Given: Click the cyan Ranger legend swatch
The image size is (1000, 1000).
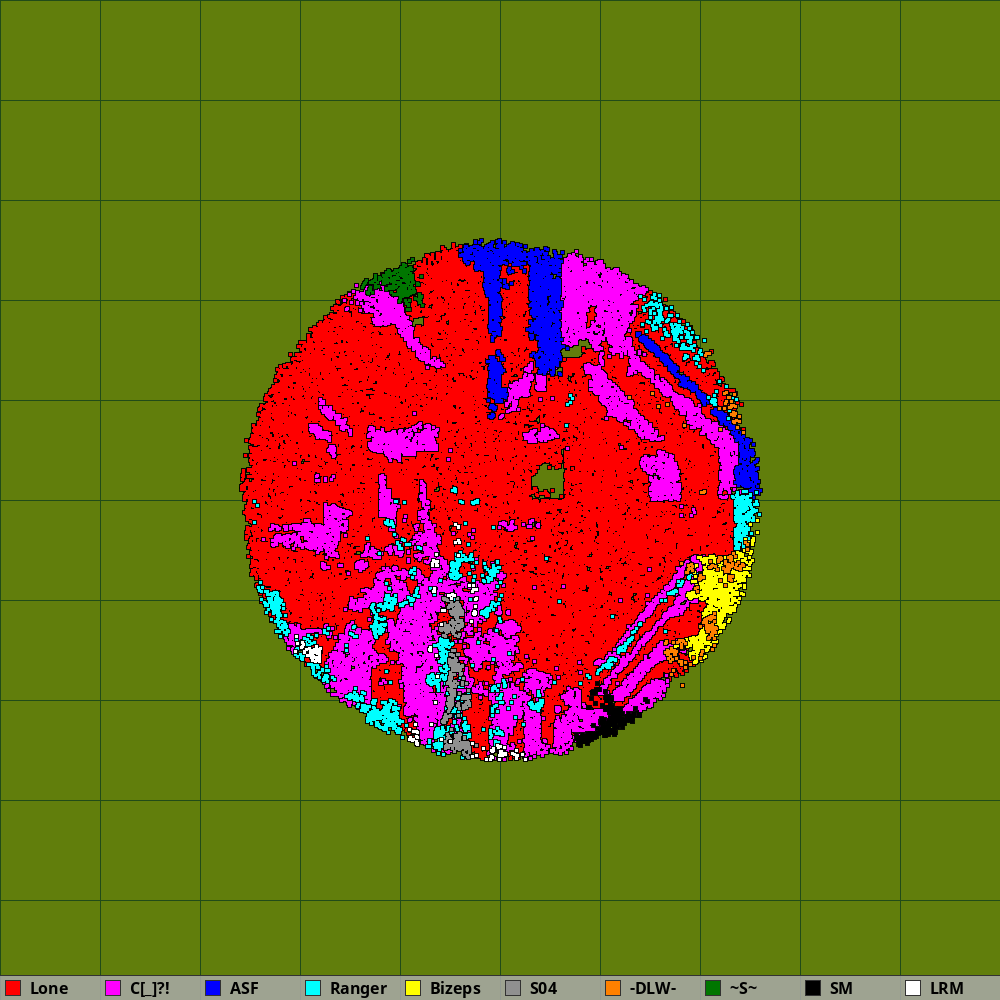Looking at the screenshot, I should 313,988.
